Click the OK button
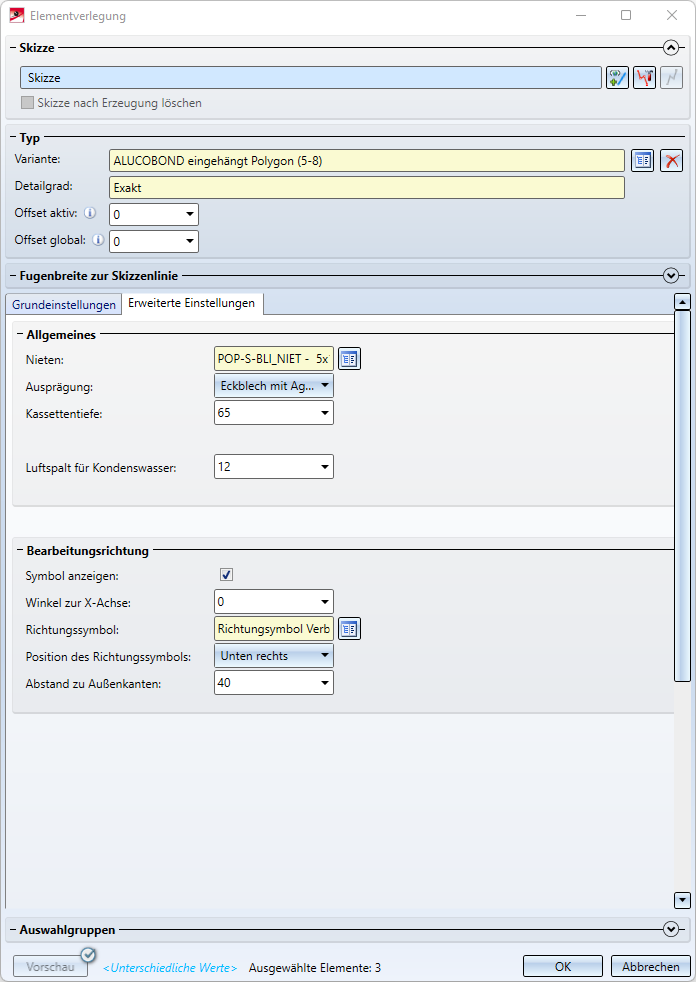Image resolution: width=696 pixels, height=982 pixels. pyautogui.click(x=563, y=966)
